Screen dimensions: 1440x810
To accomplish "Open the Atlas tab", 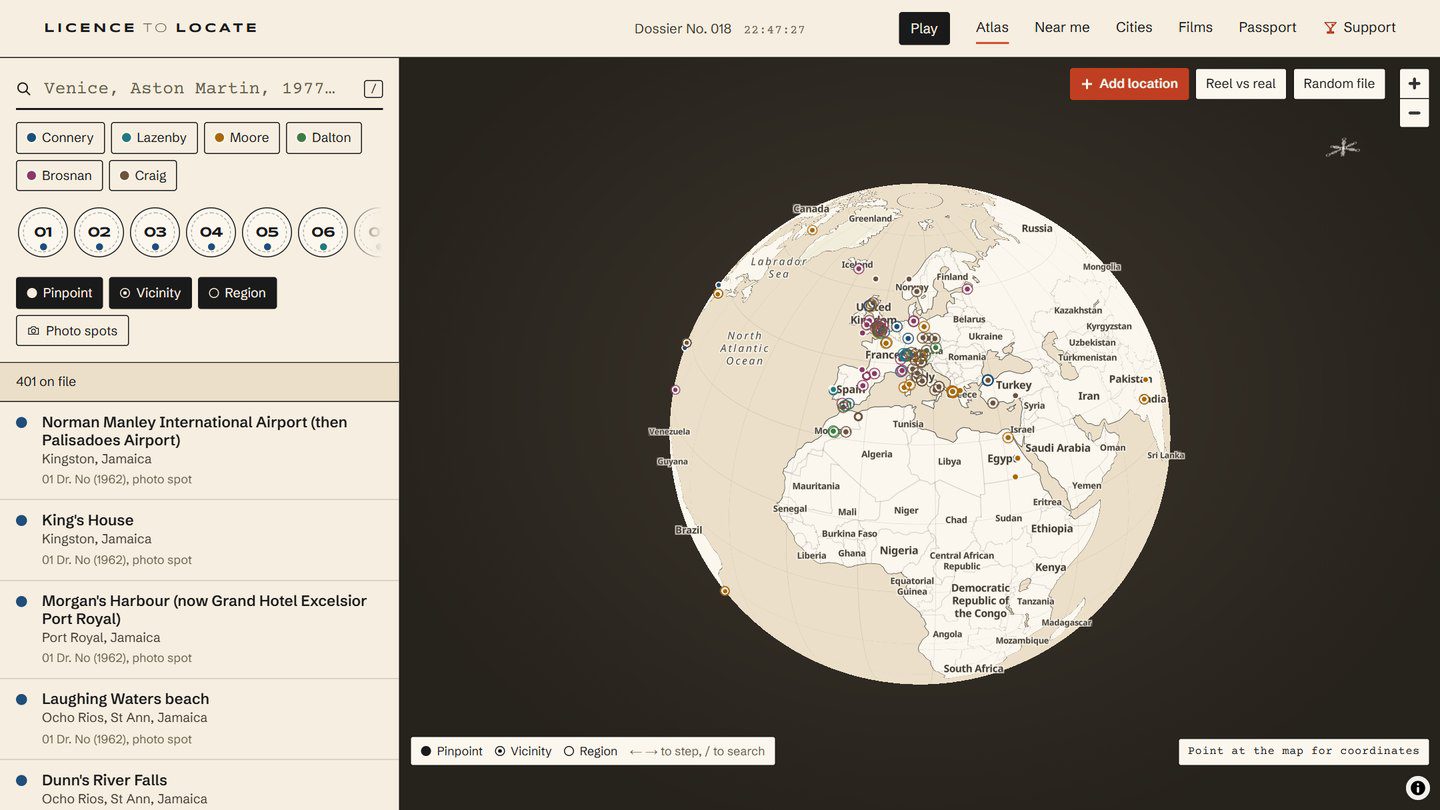I will (x=992, y=28).
